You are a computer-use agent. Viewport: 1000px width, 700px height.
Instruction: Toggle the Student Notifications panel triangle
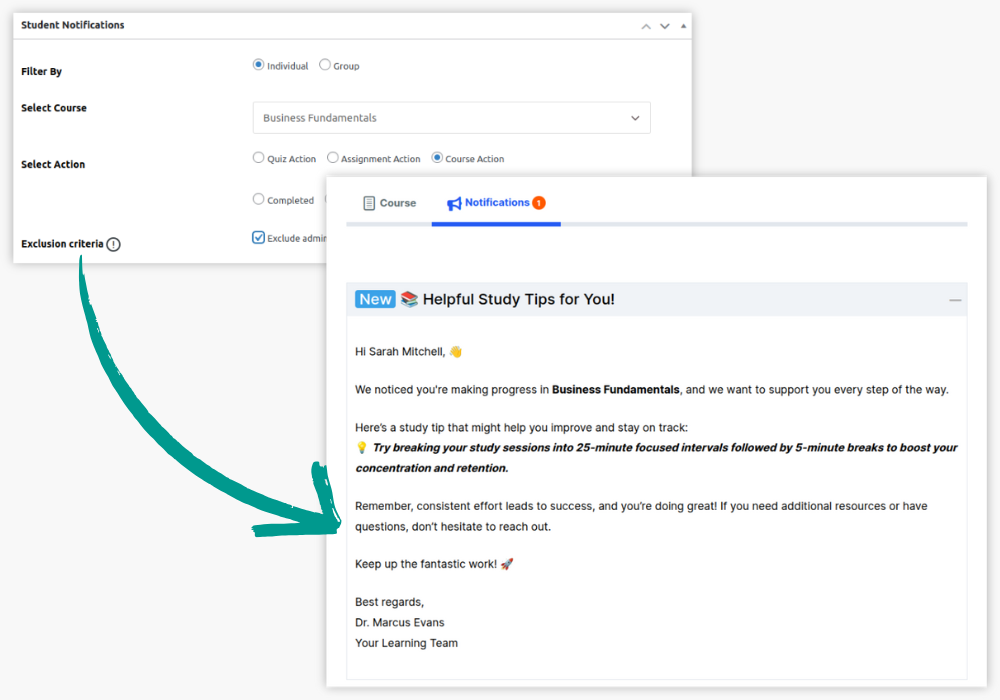pyautogui.click(x=683, y=26)
